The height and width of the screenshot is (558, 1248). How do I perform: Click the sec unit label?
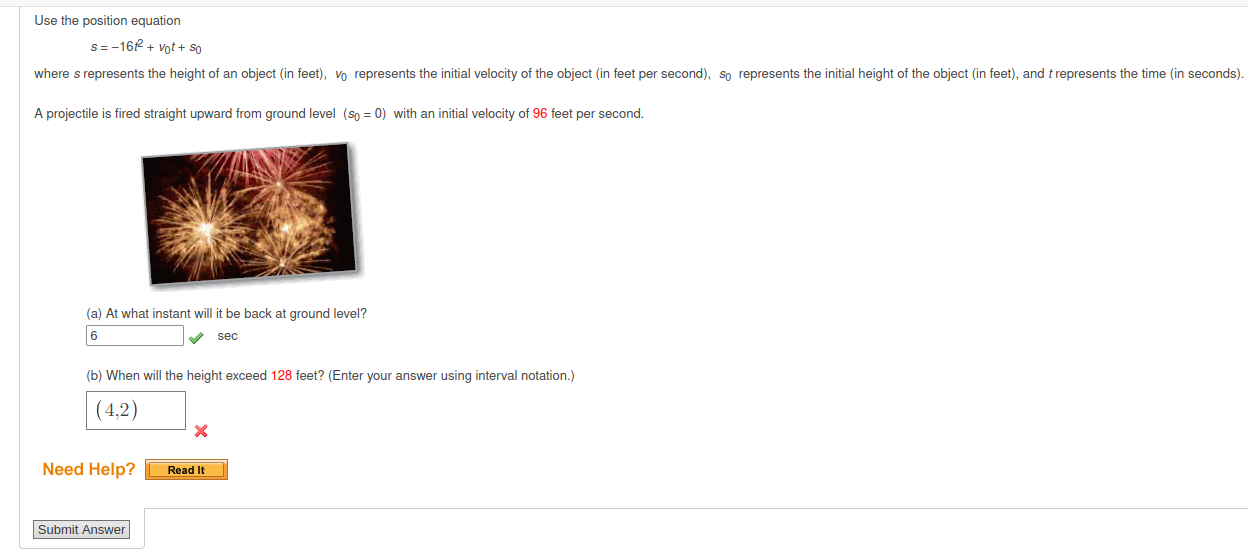pos(228,336)
